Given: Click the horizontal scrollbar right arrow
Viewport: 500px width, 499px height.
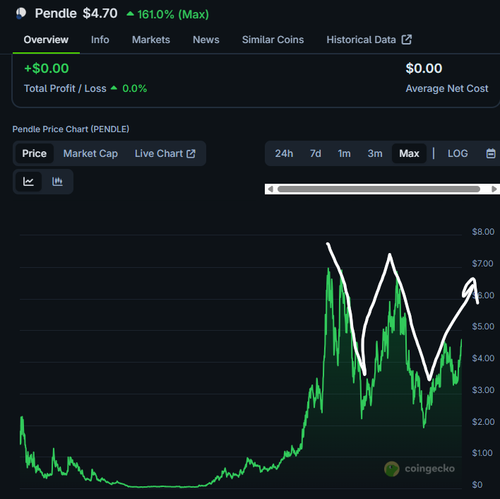Looking at the screenshot, I should point(494,189).
